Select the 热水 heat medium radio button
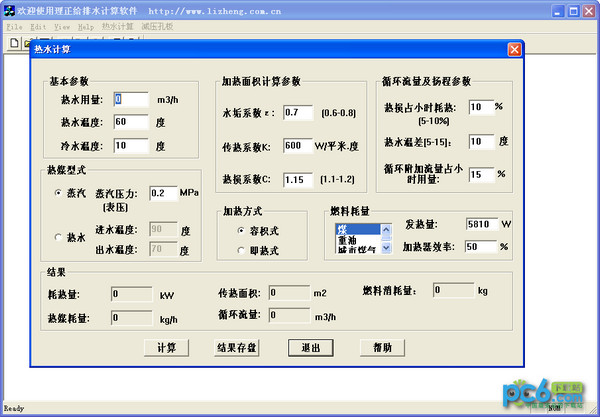 pyautogui.click(x=58, y=237)
